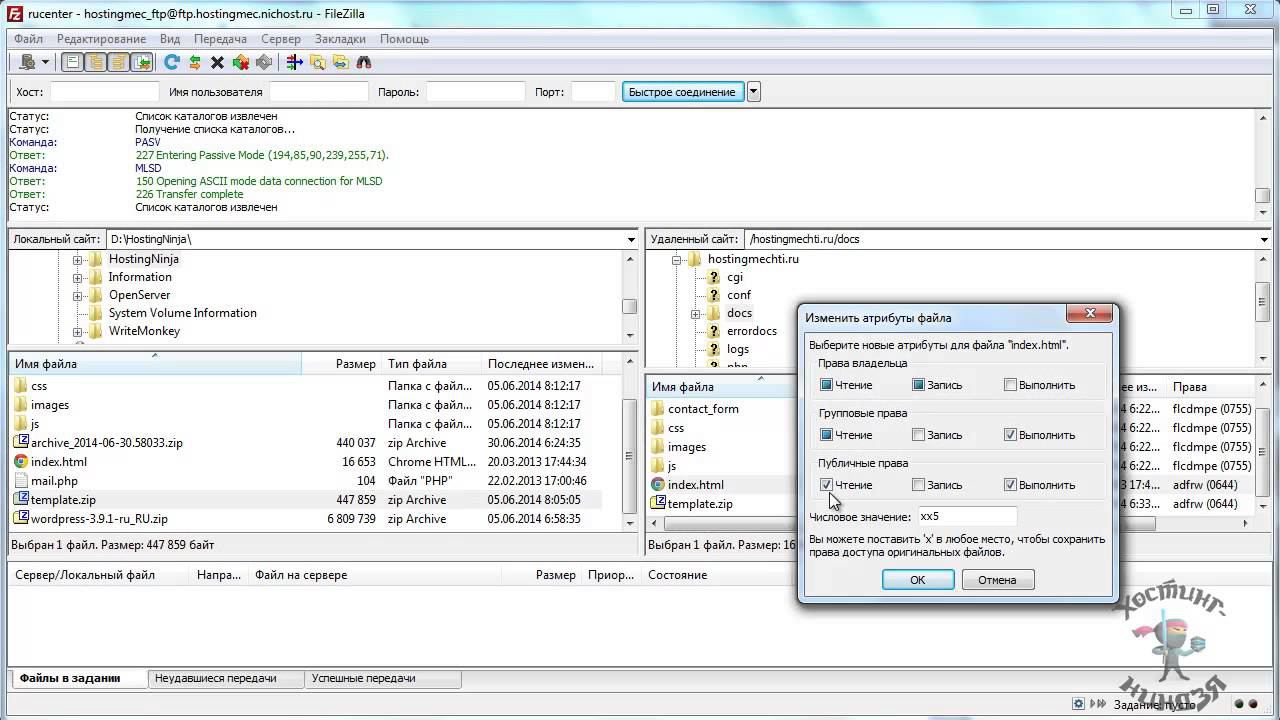
Task: Expand the OpenServer folder in local tree
Action: pos(77,296)
